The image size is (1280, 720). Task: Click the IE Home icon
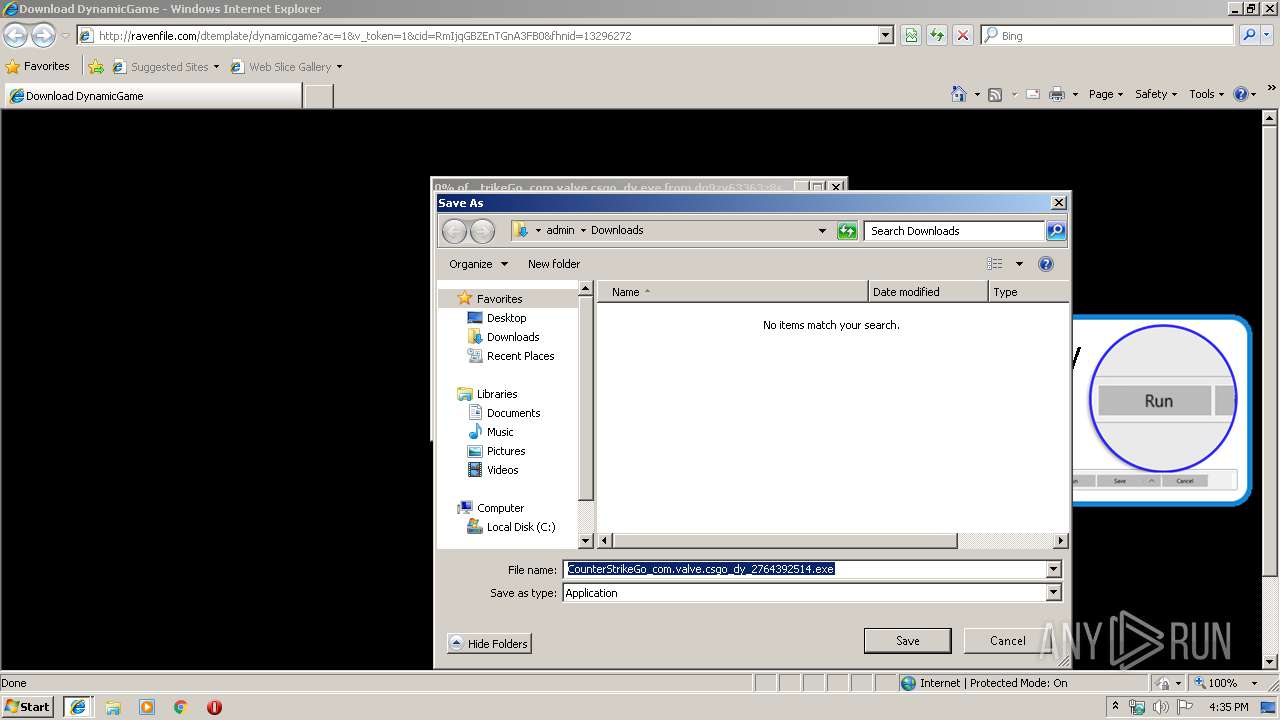click(x=958, y=94)
